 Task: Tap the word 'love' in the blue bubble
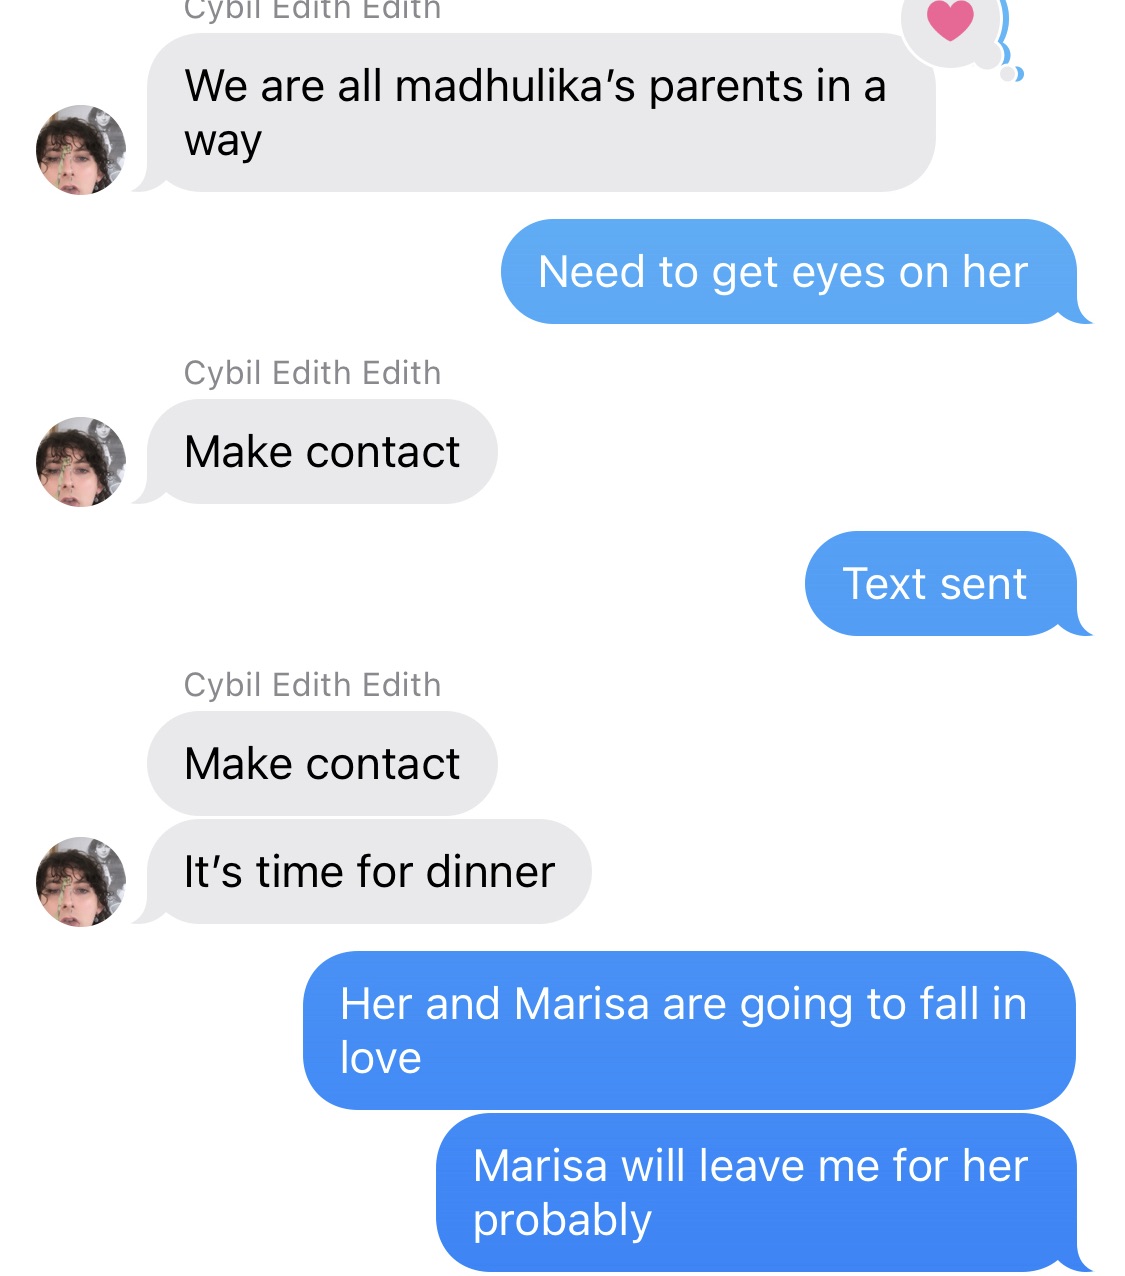coord(381,1058)
